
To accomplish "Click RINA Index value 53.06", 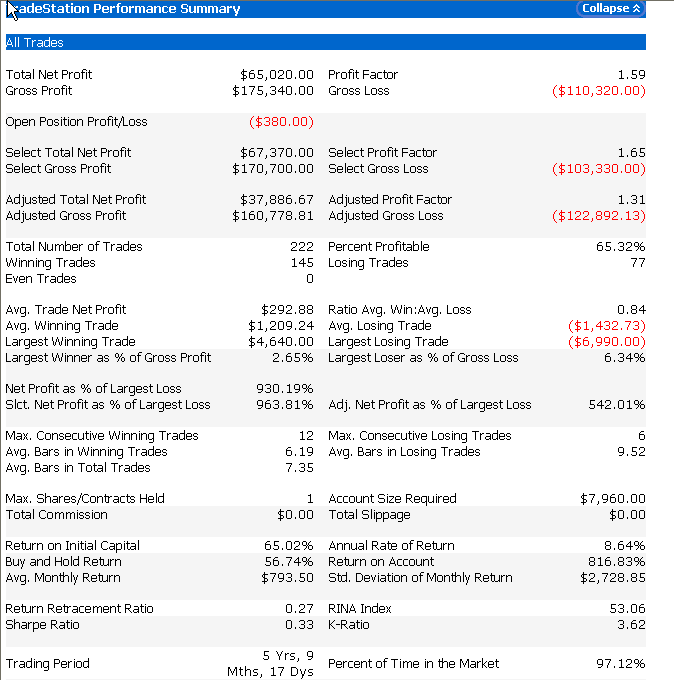I will point(628,609).
